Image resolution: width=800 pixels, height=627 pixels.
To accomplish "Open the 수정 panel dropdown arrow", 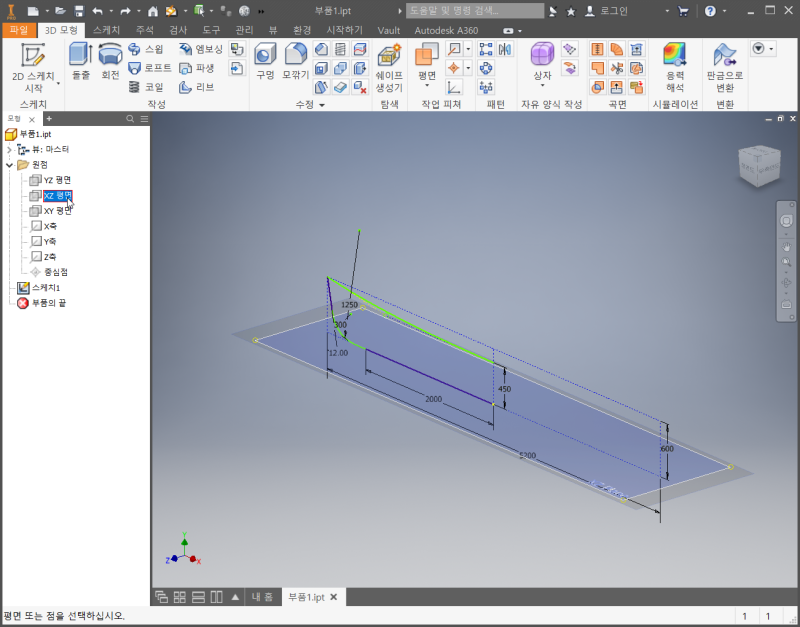I will coord(322,105).
